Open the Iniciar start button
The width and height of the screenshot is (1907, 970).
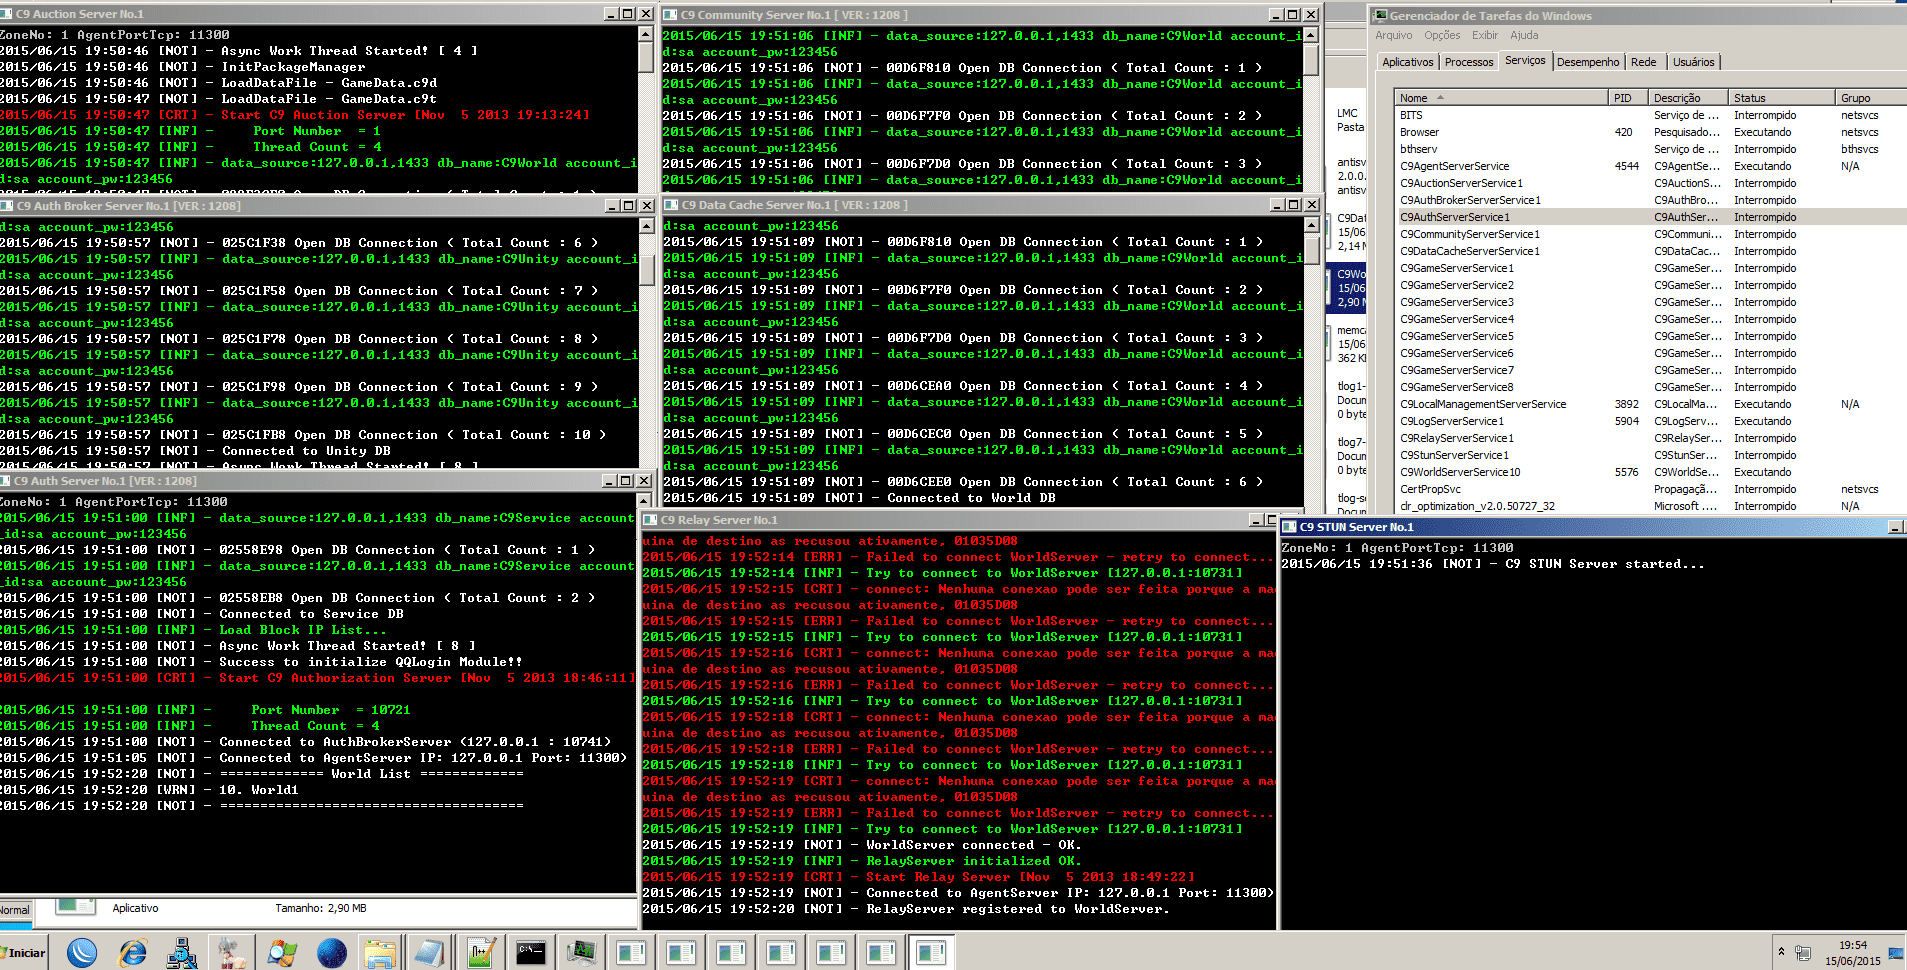(24, 953)
